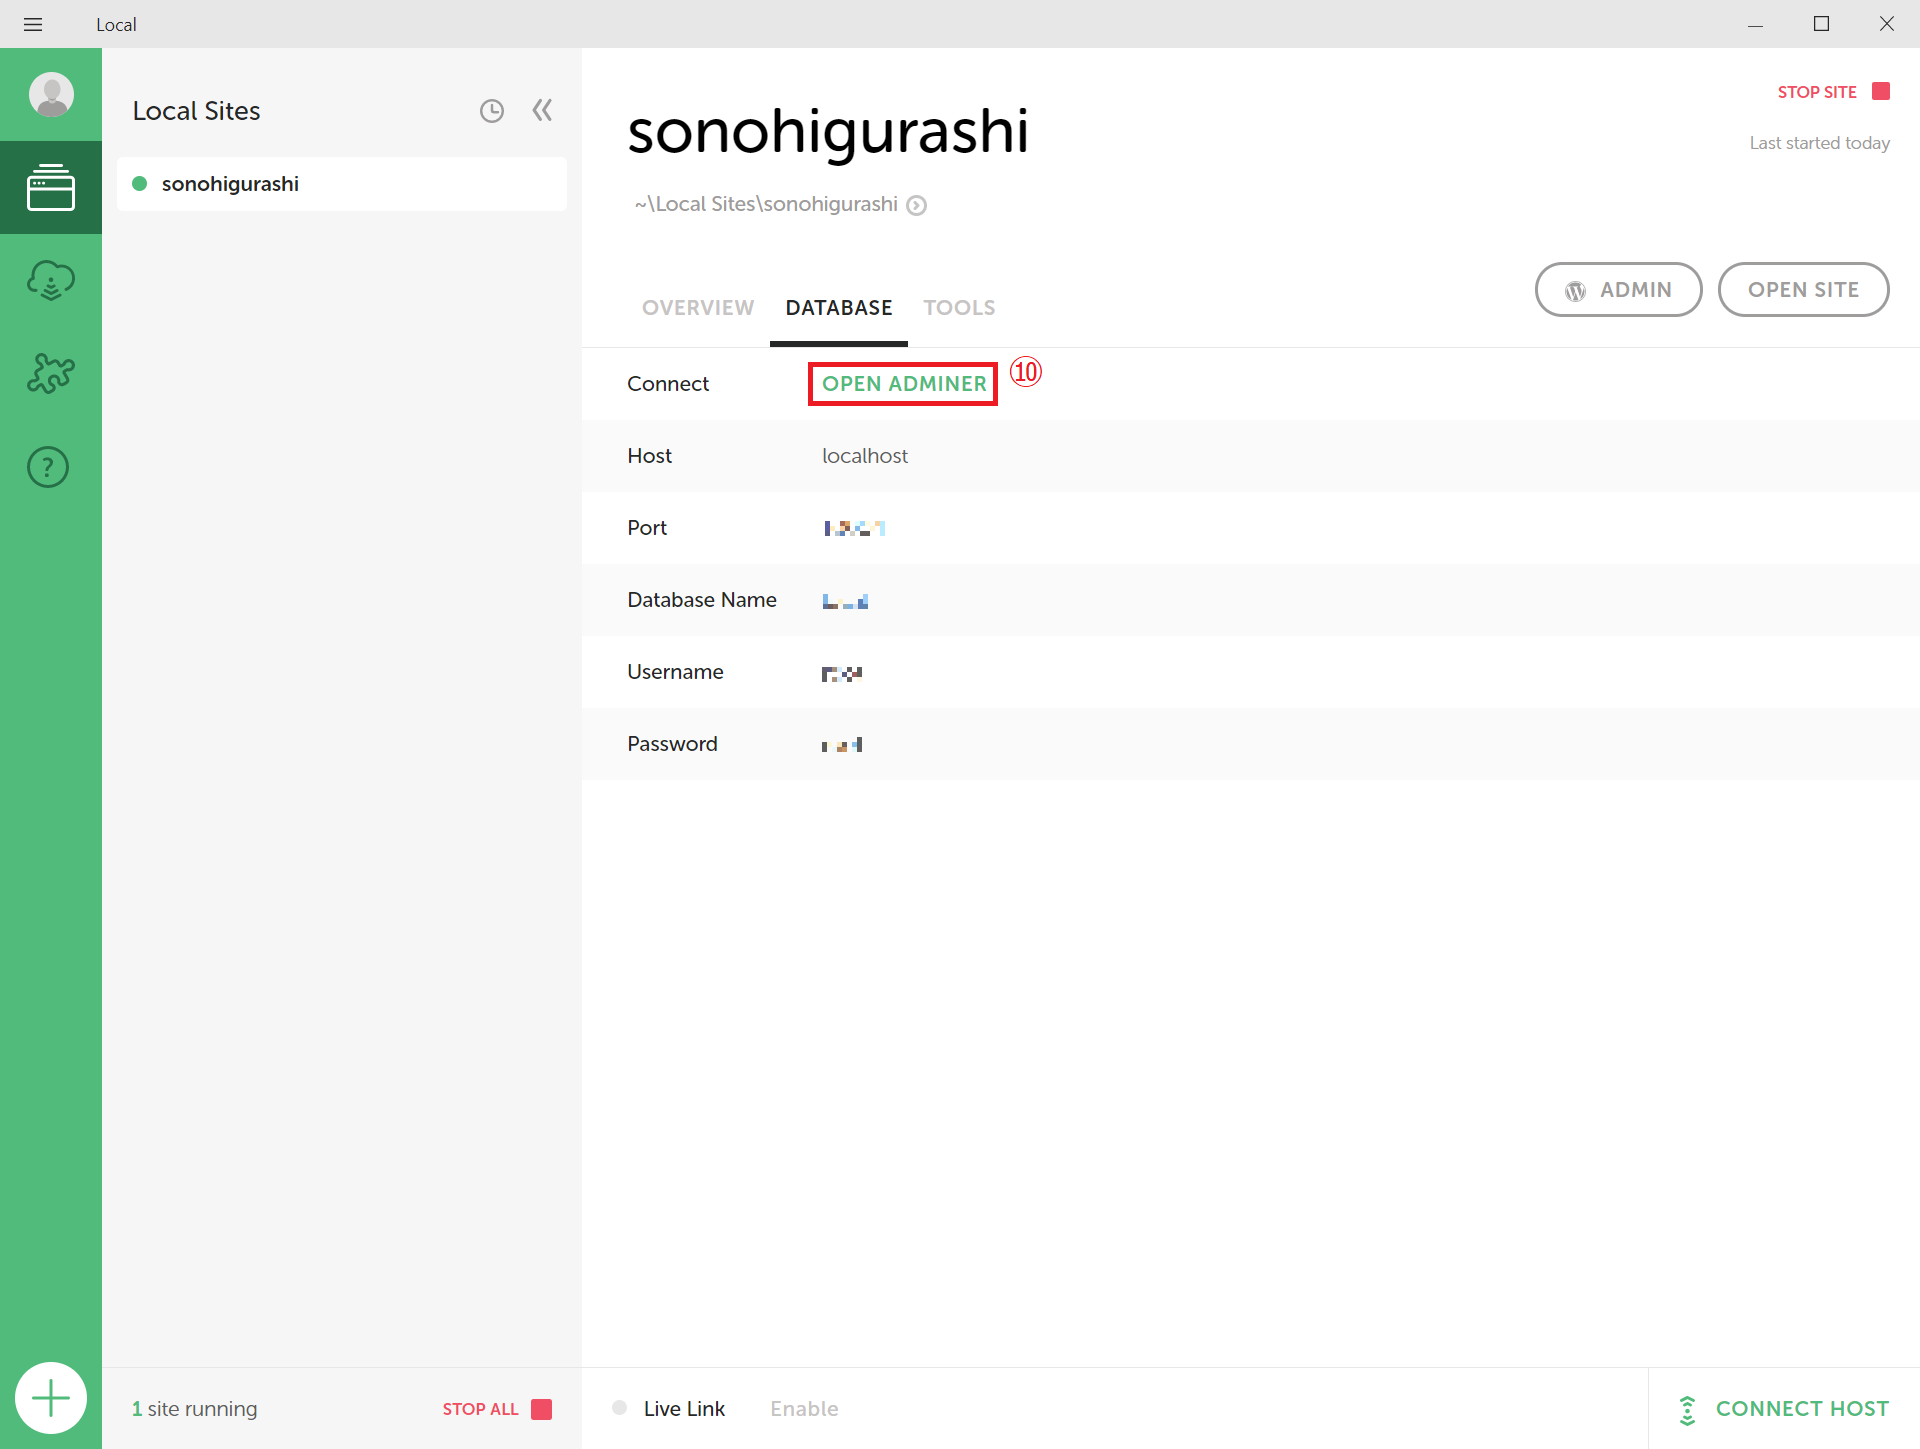Select the Local Sites sidebar icon

pyautogui.click(x=51, y=187)
